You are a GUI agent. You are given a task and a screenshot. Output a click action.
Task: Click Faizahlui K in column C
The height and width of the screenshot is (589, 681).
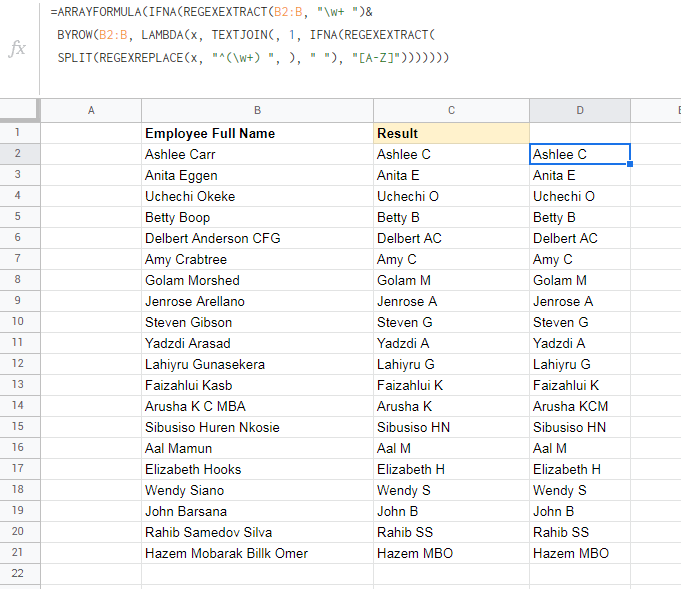pyautogui.click(x=452, y=385)
